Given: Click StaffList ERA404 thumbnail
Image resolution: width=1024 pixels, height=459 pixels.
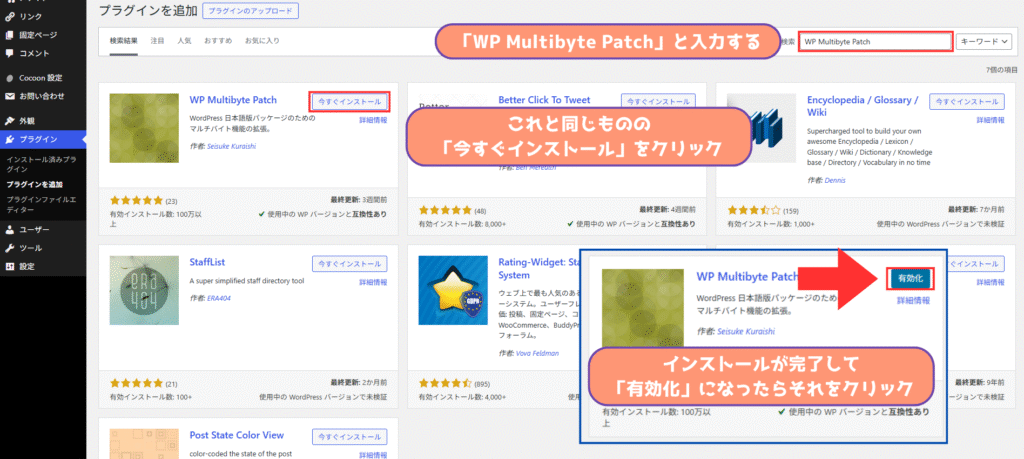Looking at the screenshot, I should (x=144, y=290).
